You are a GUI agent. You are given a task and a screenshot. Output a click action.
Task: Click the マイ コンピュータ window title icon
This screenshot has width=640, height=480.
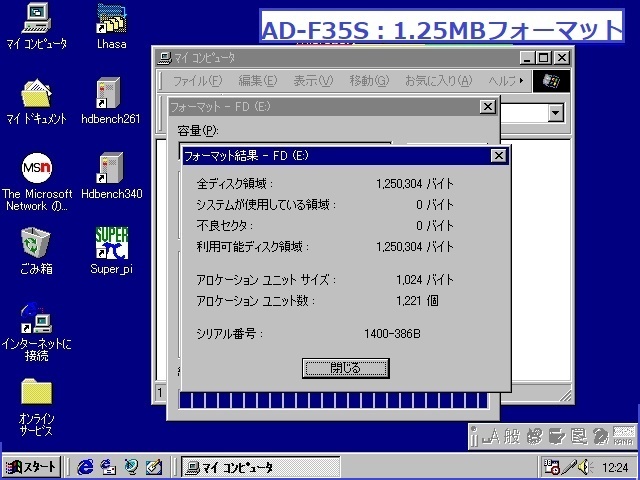[164, 58]
